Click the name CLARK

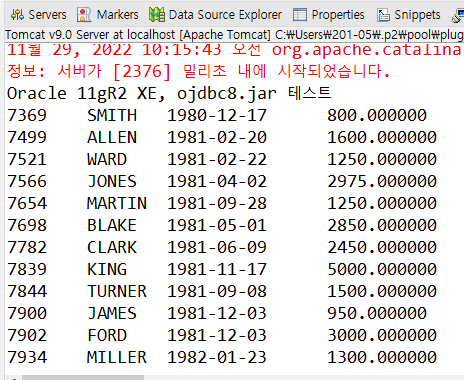[112, 247]
